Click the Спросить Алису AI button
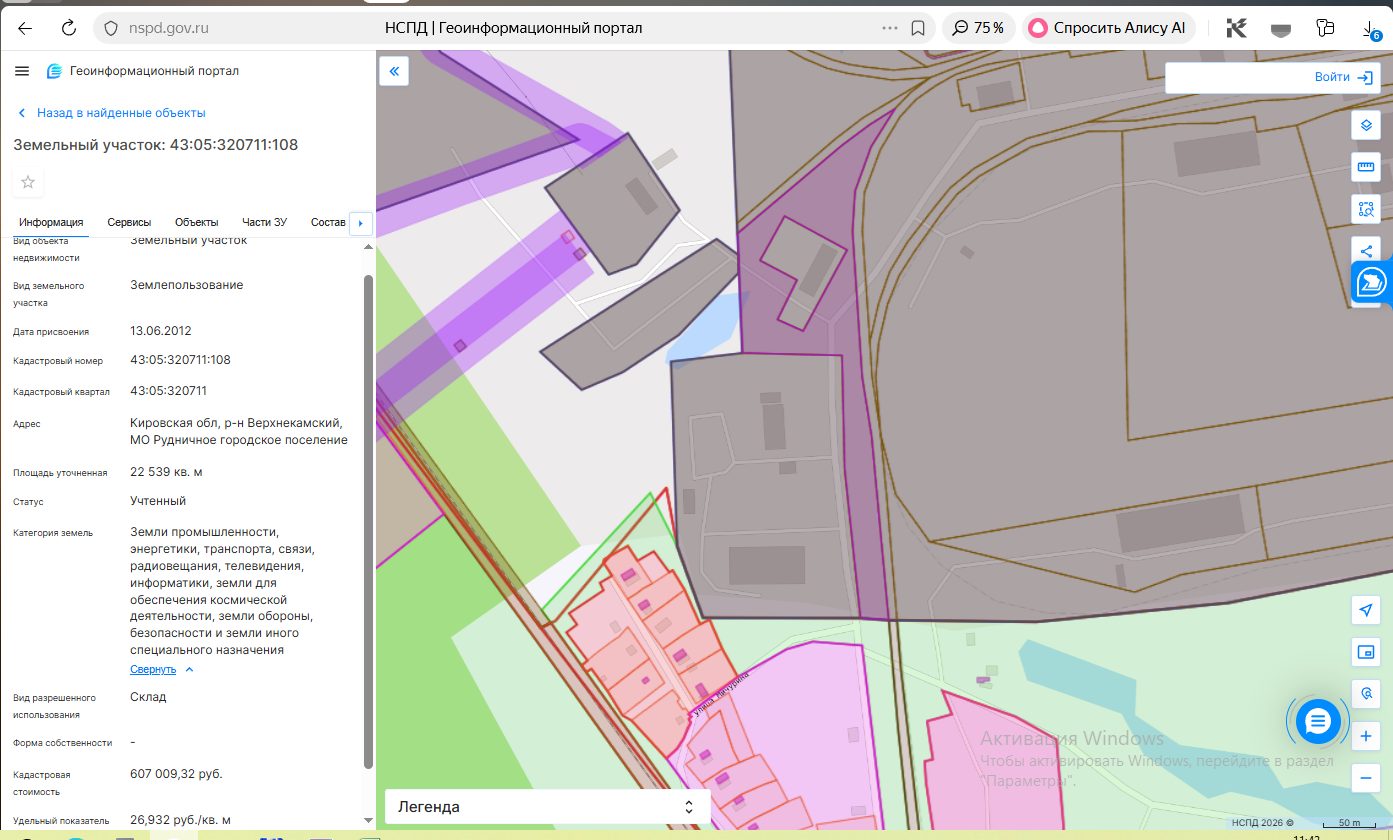 [x=1108, y=28]
